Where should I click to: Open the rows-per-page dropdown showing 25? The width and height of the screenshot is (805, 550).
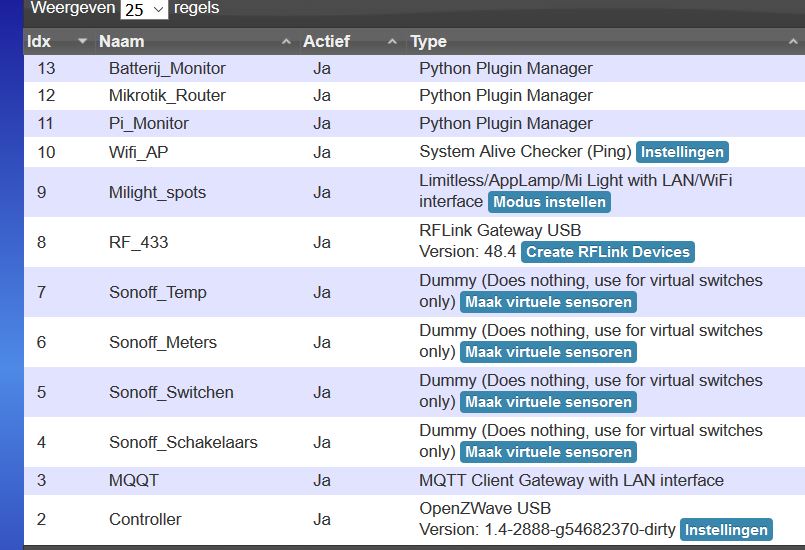coord(144,9)
